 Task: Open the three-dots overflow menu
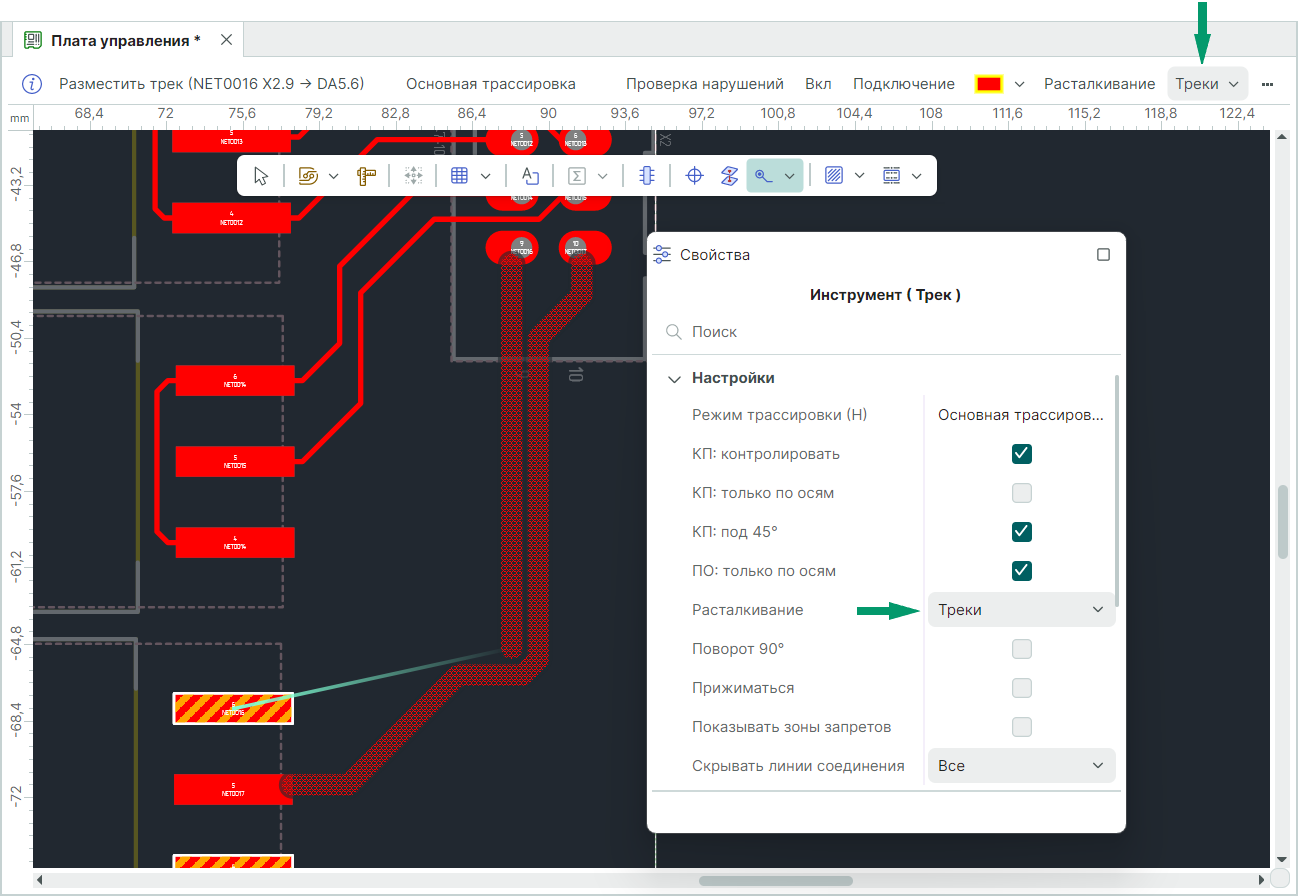[x=1268, y=84]
